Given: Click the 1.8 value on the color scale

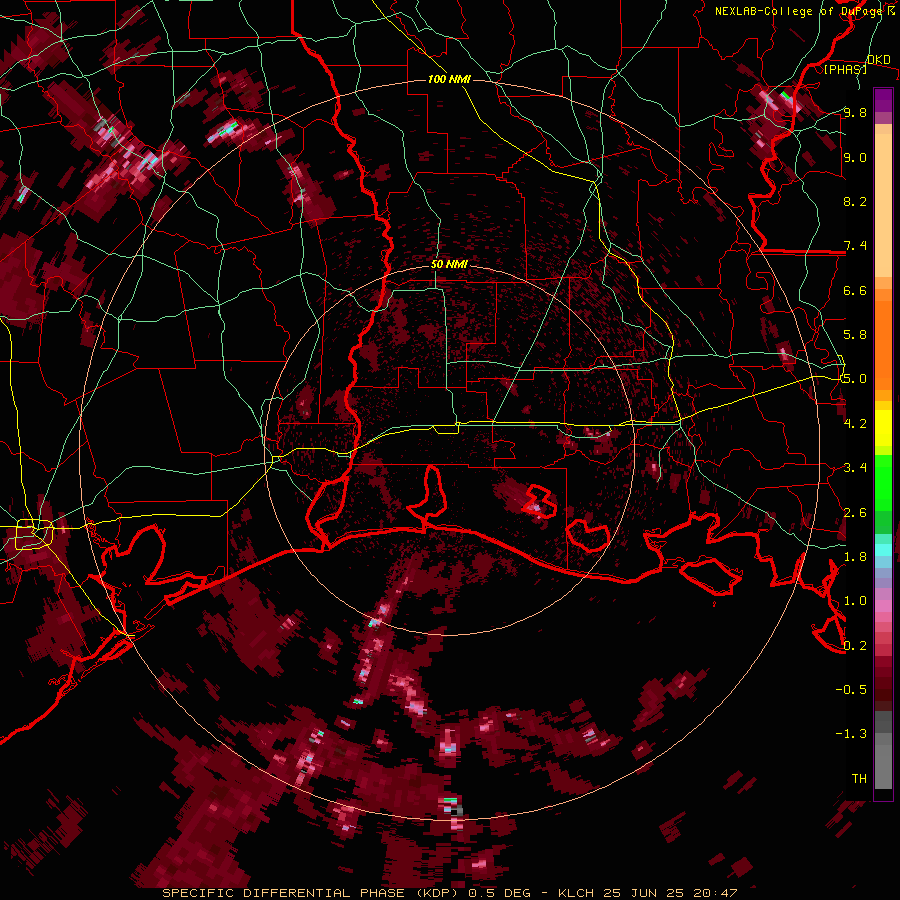Looking at the screenshot, I should click(x=855, y=557).
